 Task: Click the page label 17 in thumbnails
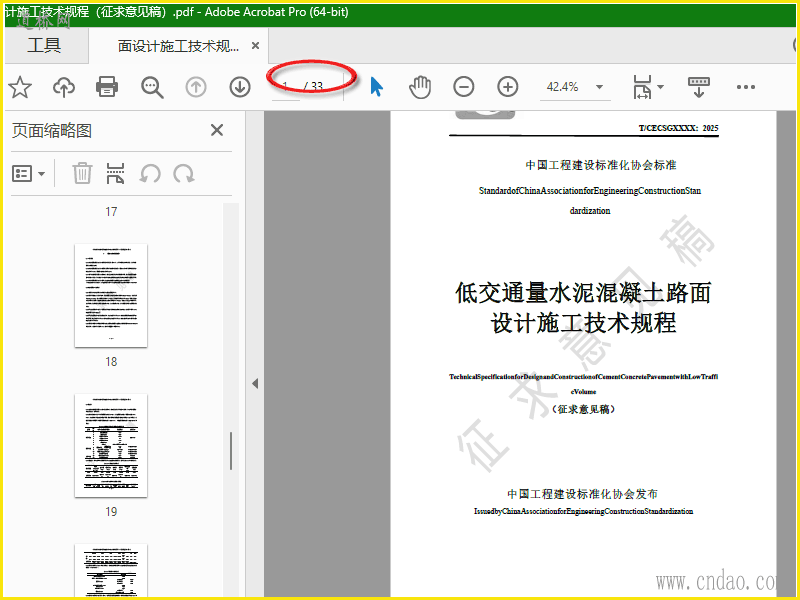(111, 212)
